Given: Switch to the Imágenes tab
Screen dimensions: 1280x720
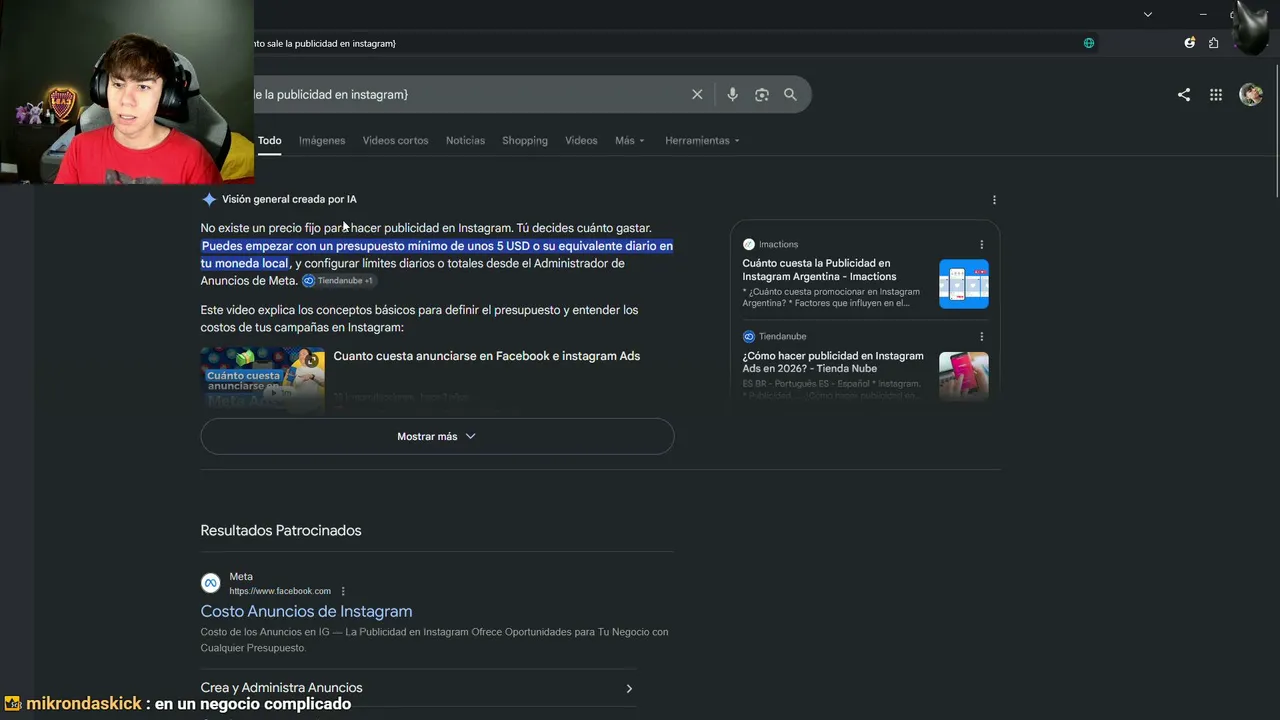Looking at the screenshot, I should click(322, 141).
